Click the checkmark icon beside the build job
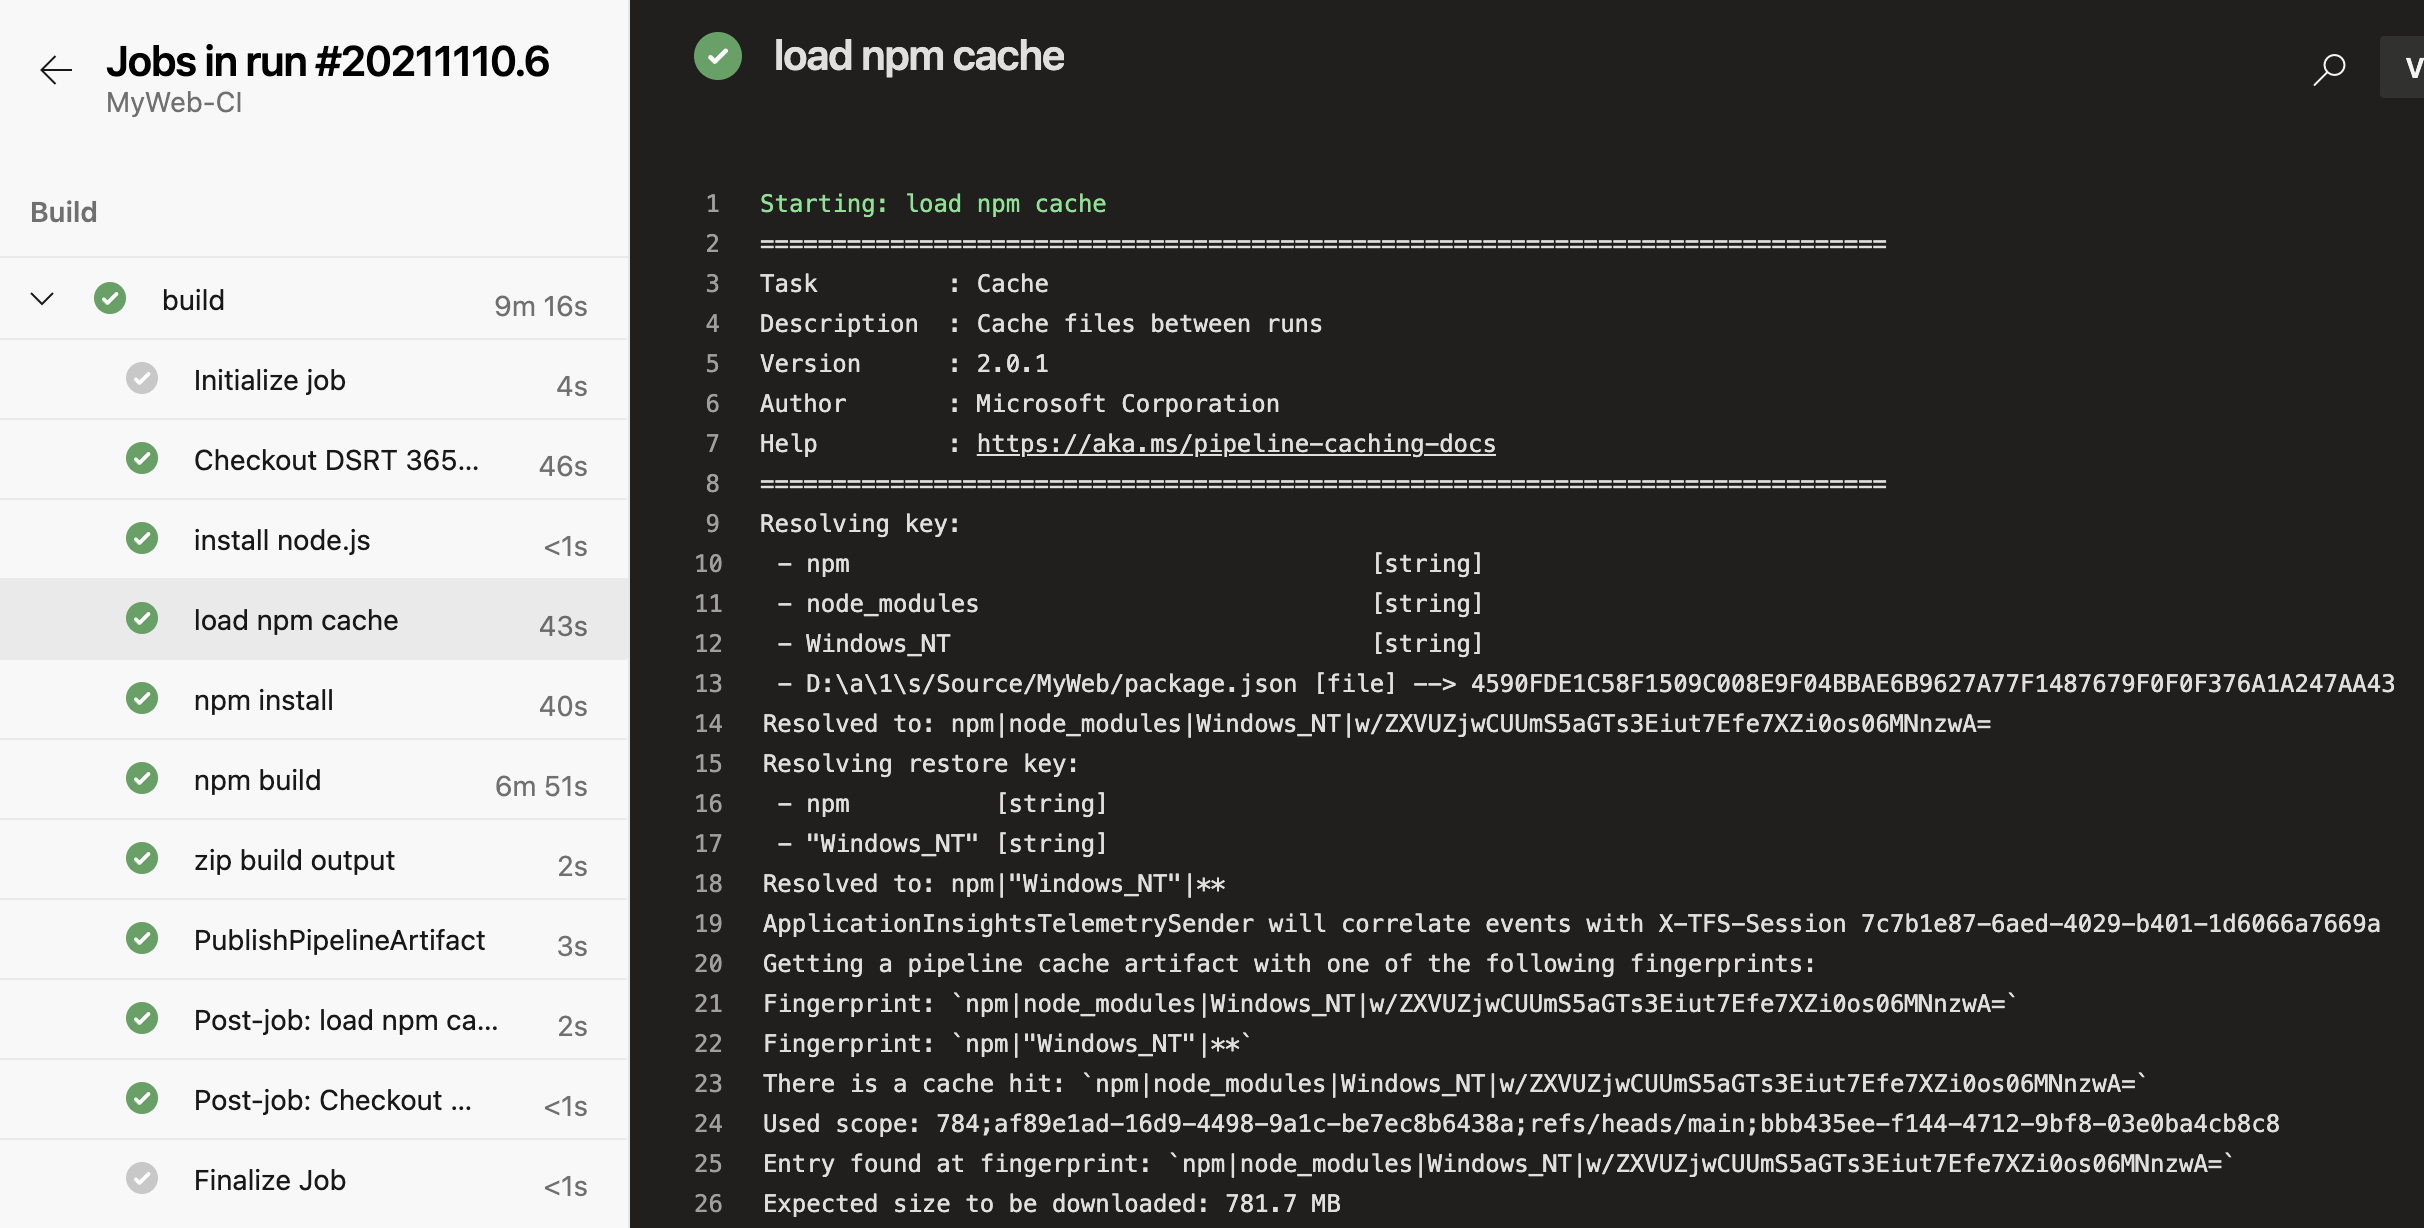The image size is (2424, 1228). pos(110,298)
